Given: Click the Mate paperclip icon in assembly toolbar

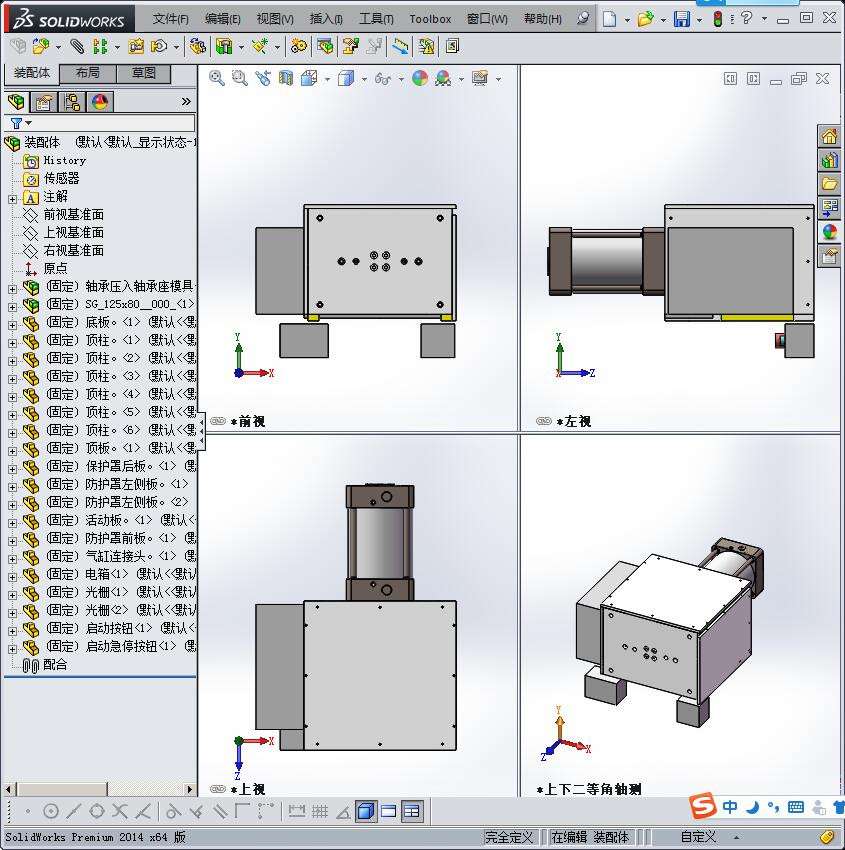Looking at the screenshot, I should coord(77,46).
